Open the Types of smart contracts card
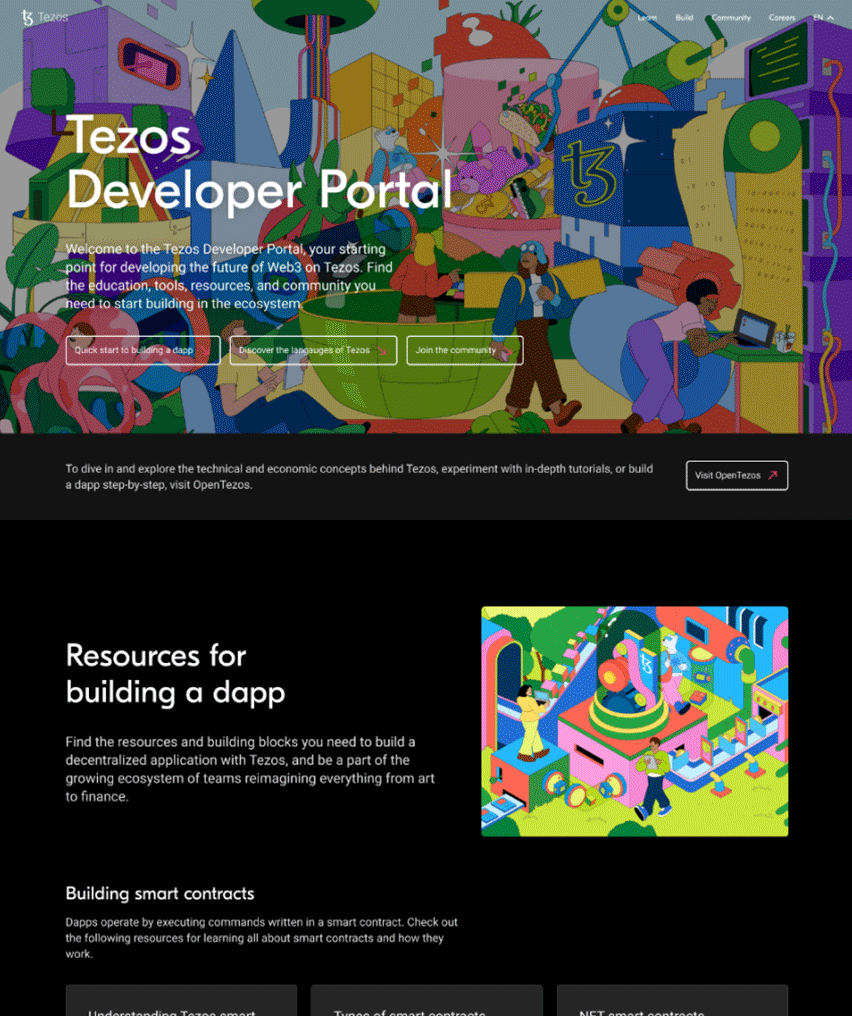 point(426,1000)
